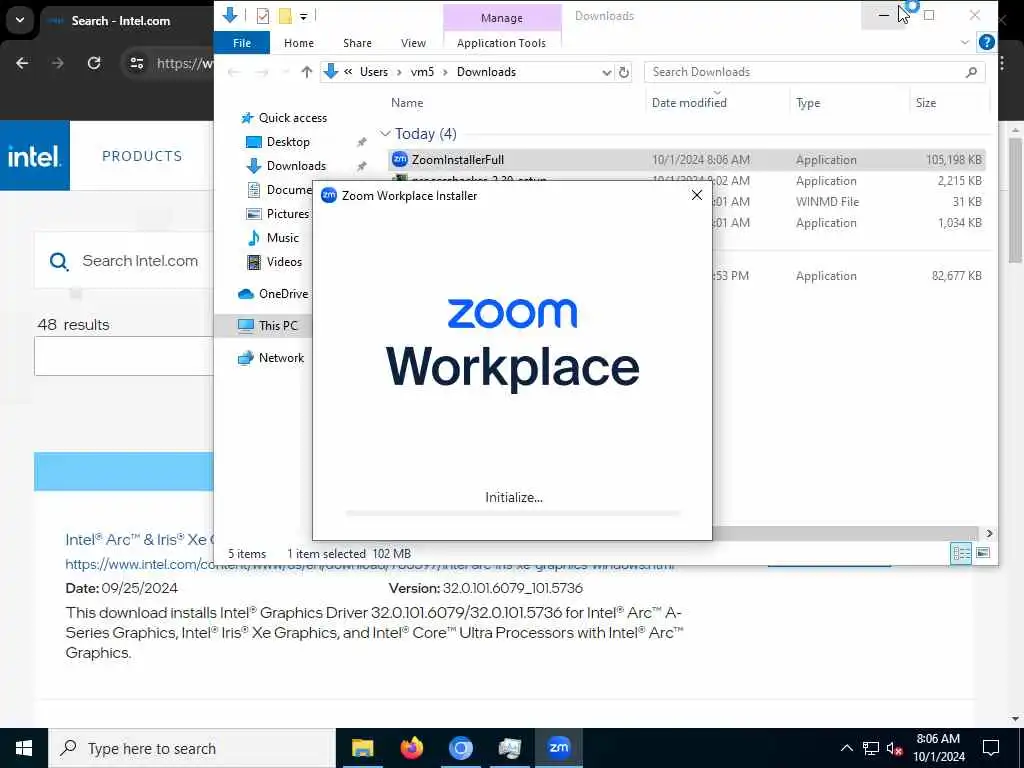Click the 82,677 KB size cell

[956, 276]
